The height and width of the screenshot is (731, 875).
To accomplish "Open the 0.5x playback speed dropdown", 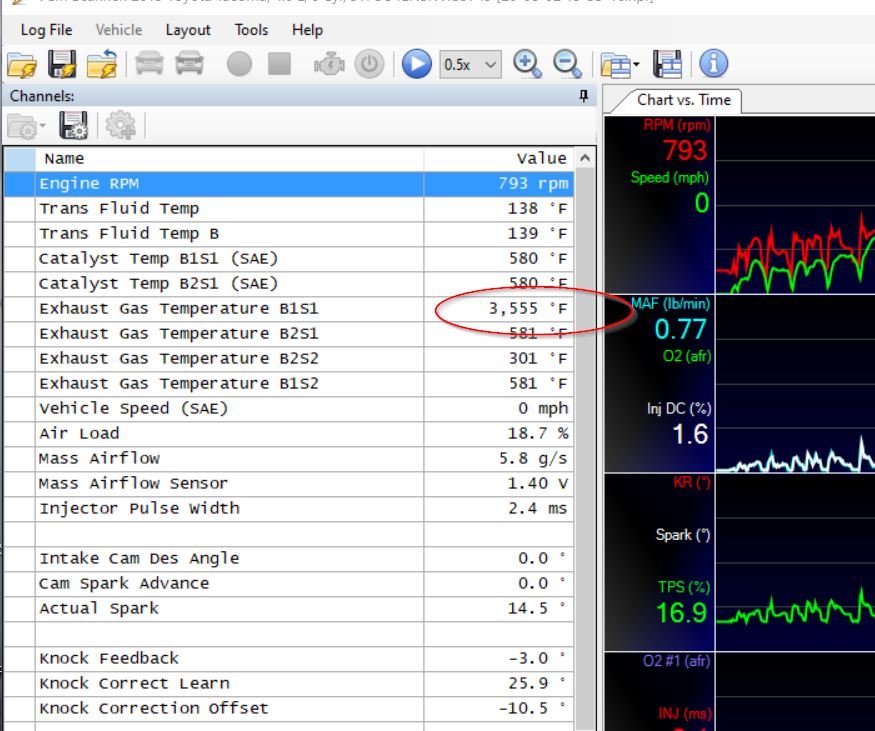I will click(470, 64).
